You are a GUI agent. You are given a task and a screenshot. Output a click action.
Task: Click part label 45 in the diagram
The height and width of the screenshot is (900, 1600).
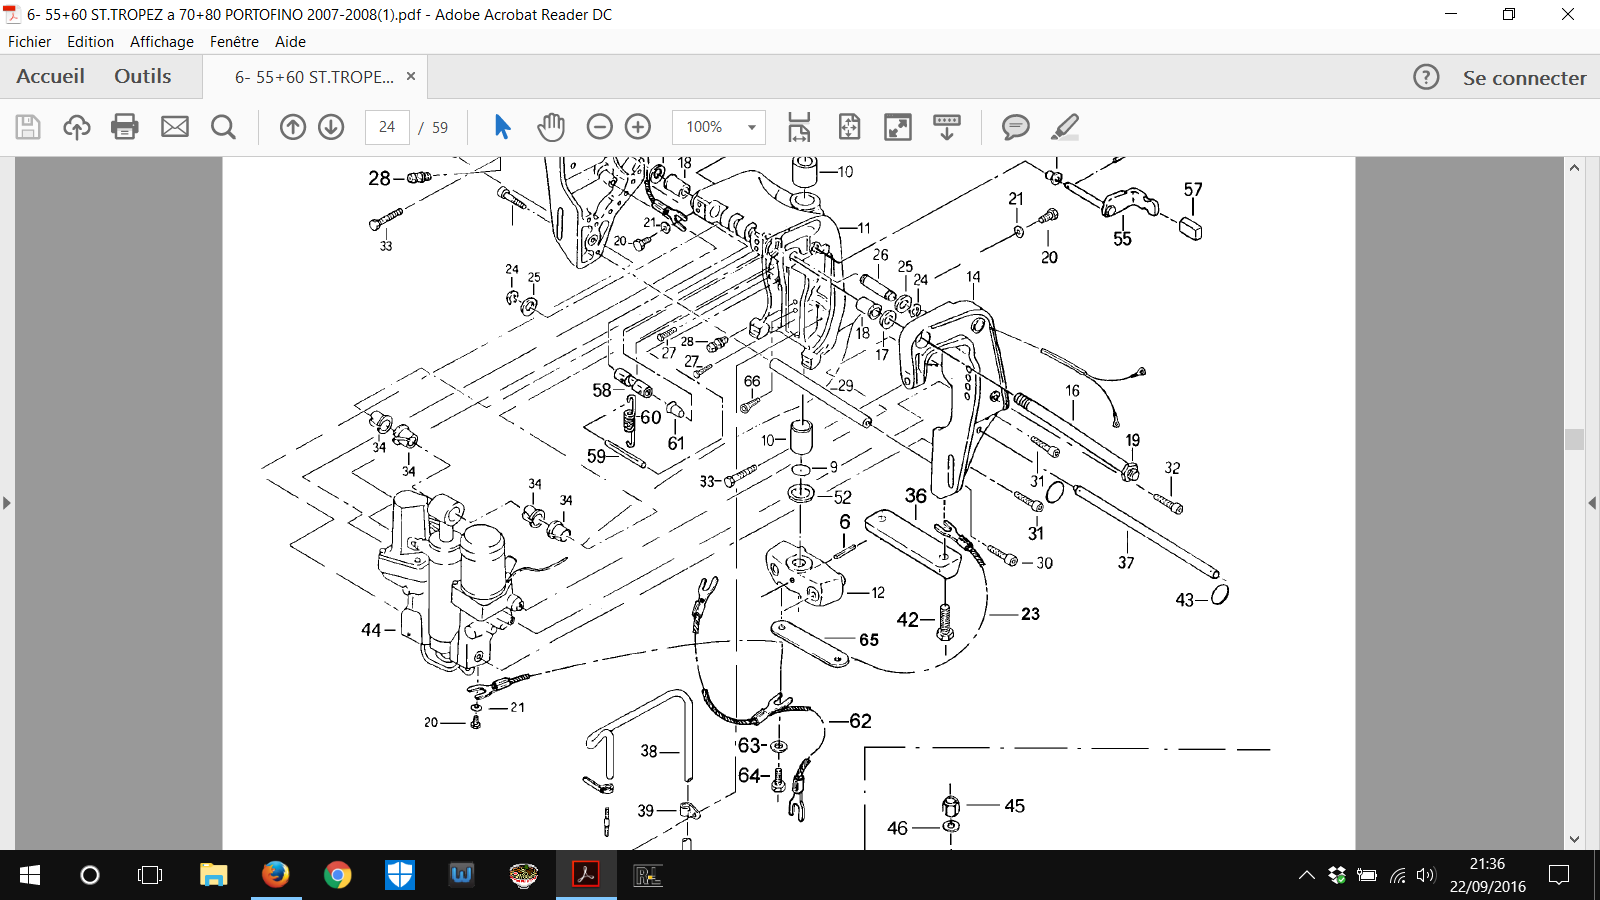[x=1014, y=806]
